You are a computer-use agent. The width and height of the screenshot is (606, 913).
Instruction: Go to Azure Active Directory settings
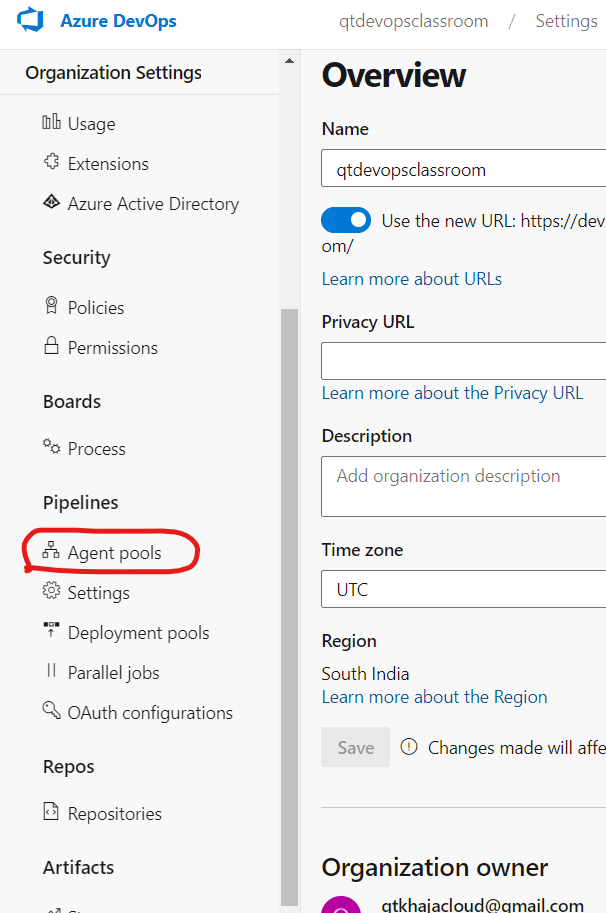pos(154,204)
